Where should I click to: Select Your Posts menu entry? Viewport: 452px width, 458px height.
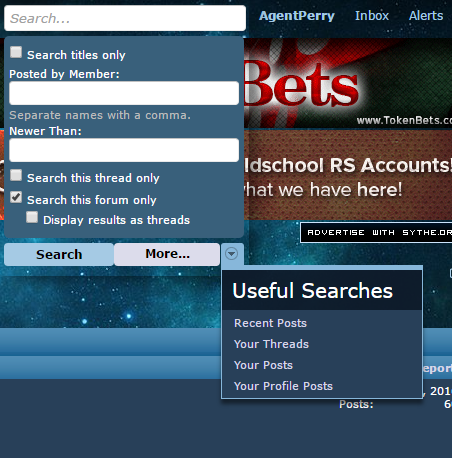click(263, 365)
